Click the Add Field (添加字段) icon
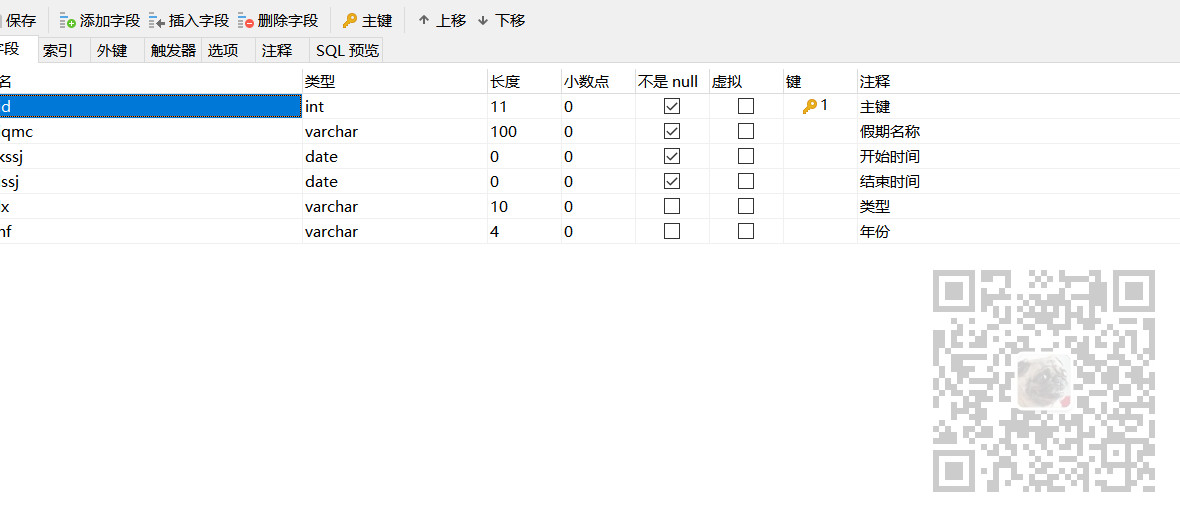The height and width of the screenshot is (516, 1180). coord(68,20)
